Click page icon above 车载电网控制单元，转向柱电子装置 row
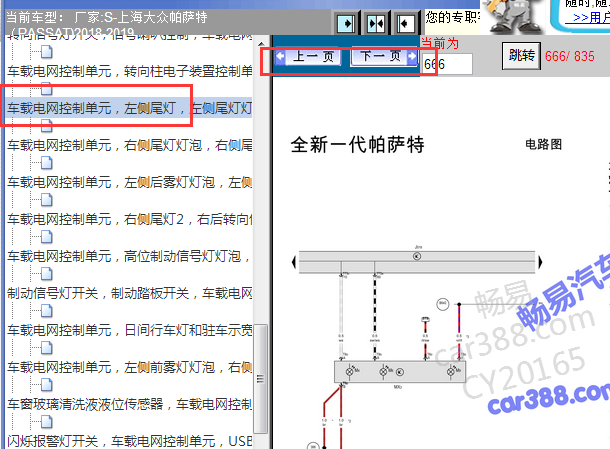 coord(47,52)
